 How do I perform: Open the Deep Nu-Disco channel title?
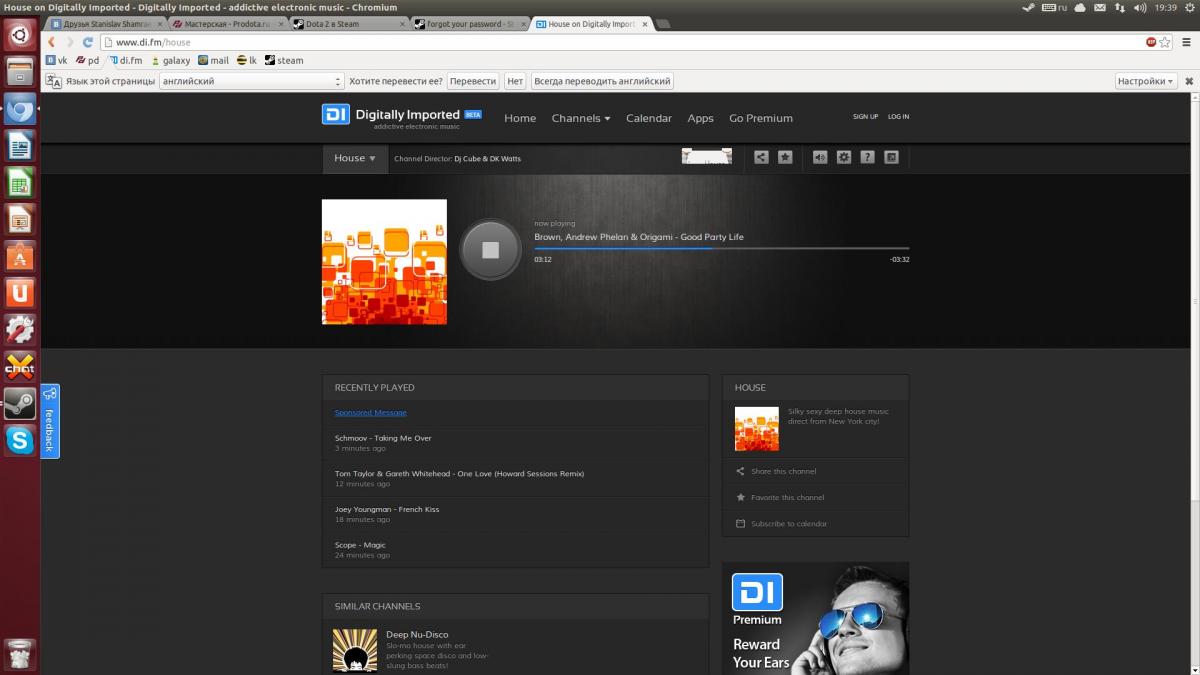click(417, 634)
